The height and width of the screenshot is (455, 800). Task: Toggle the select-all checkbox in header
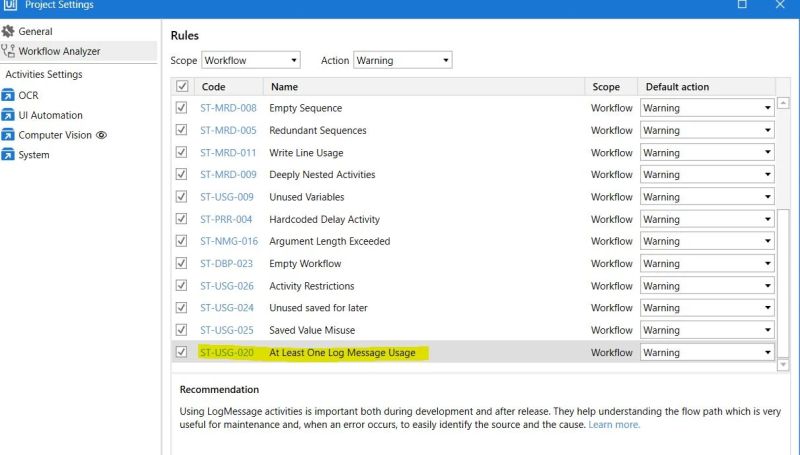[x=182, y=86]
